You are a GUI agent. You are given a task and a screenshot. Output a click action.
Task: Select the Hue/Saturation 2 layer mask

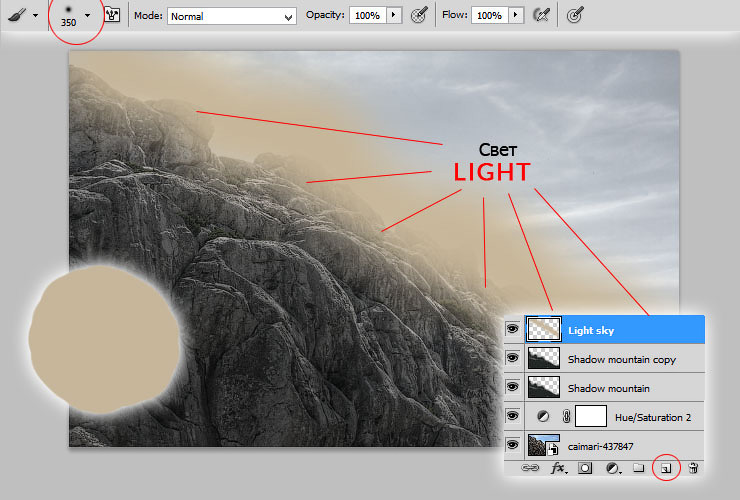(591, 416)
